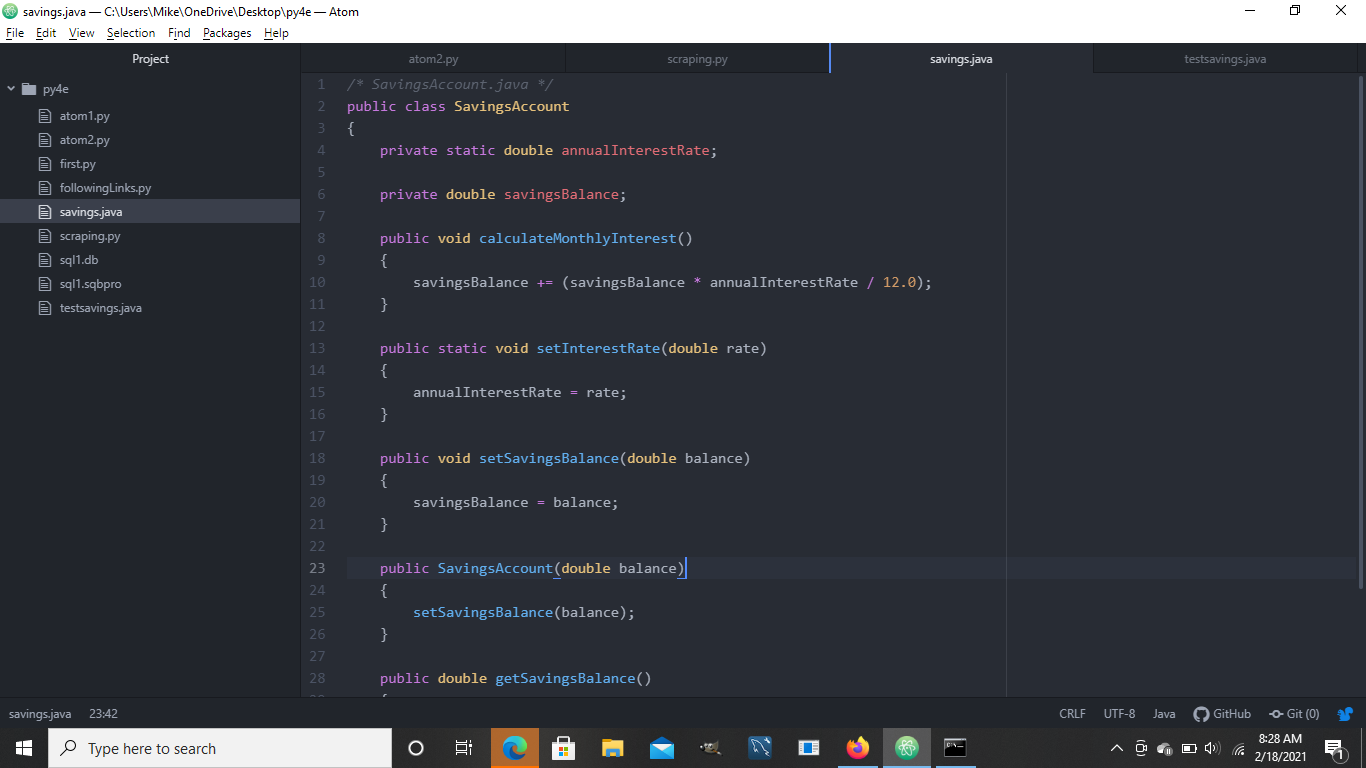The height and width of the screenshot is (768, 1366).
Task: Open the sql1.db file in the sidebar
Action: point(78,260)
